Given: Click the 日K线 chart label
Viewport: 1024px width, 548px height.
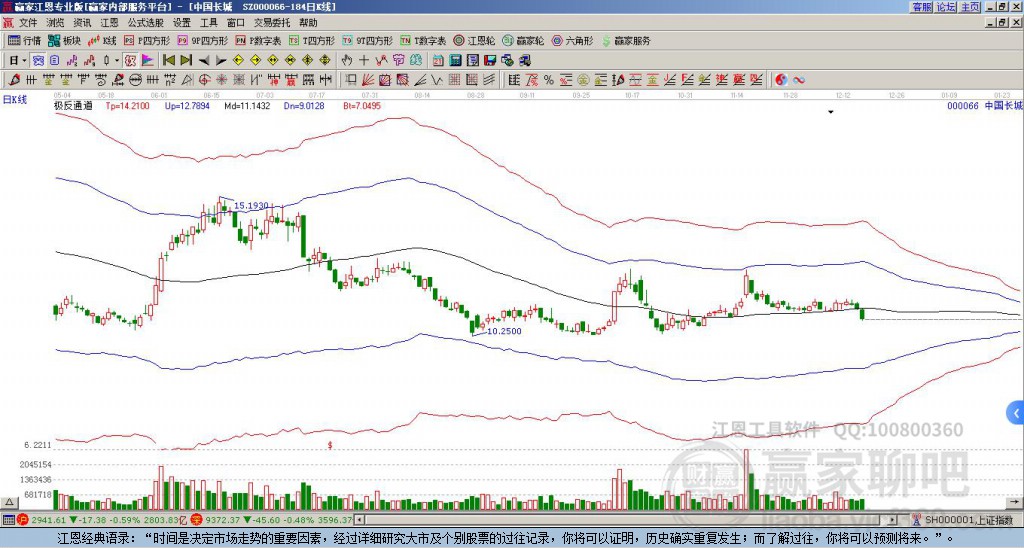Looking at the screenshot, I should [x=15, y=99].
